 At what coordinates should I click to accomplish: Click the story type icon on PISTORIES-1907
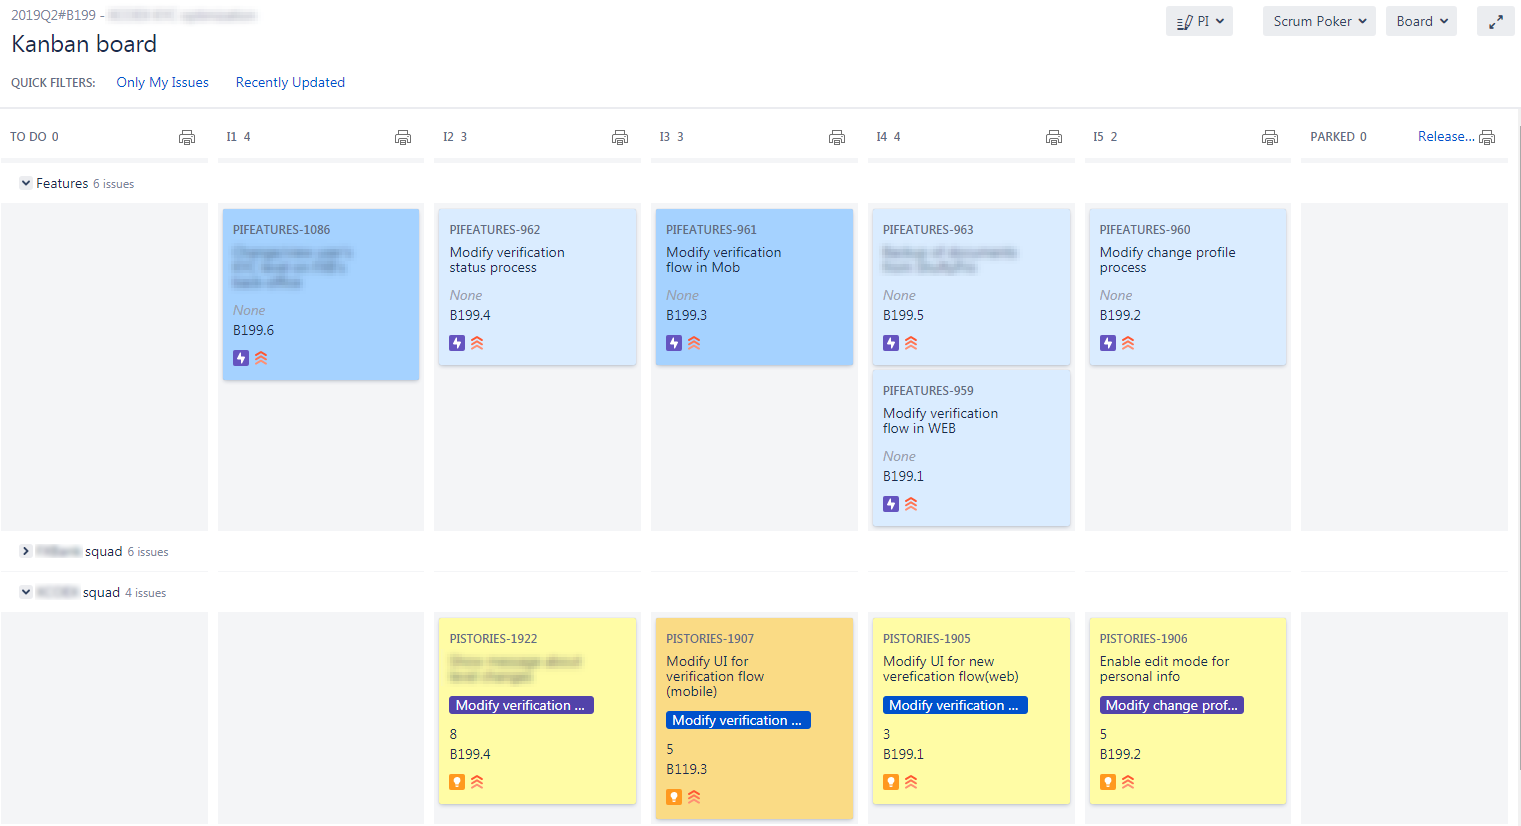pos(674,797)
